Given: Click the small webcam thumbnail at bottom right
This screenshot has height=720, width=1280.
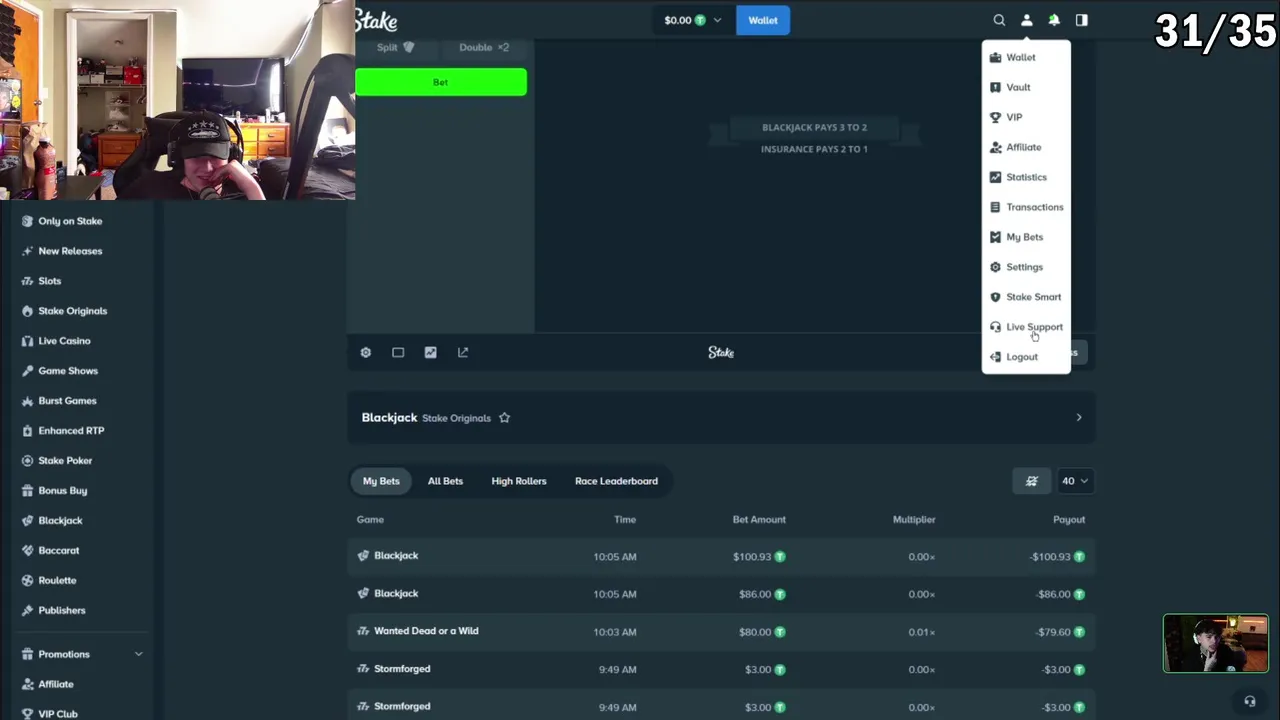Looking at the screenshot, I should 1215,643.
